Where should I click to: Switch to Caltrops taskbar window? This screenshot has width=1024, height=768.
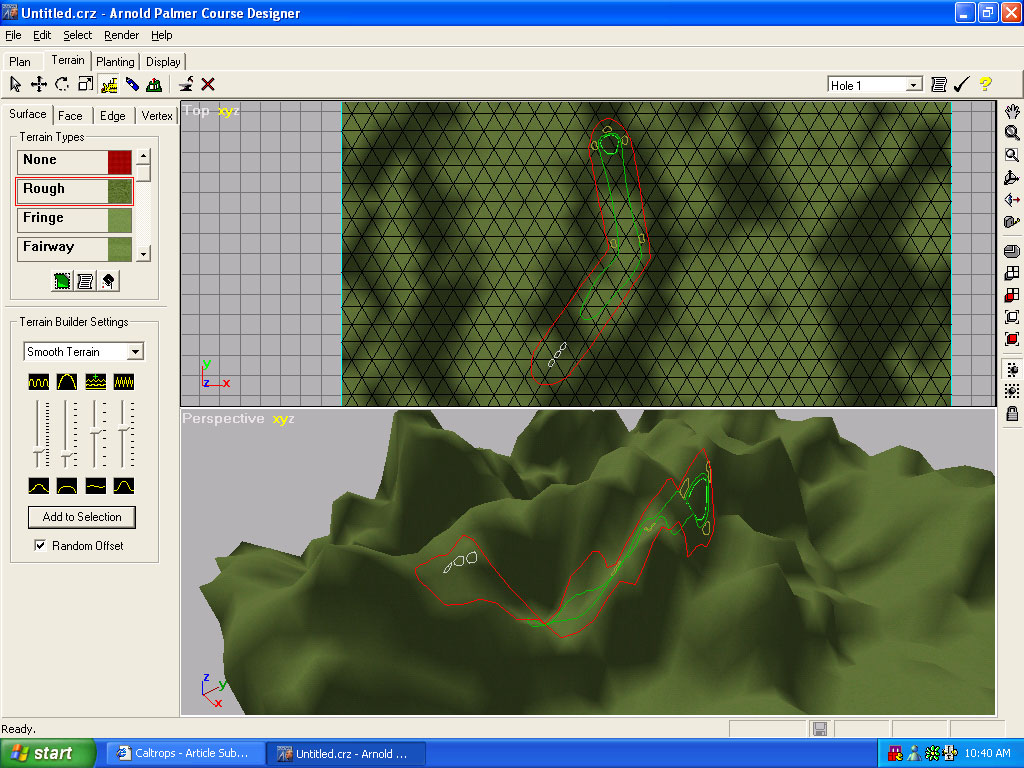(185, 753)
